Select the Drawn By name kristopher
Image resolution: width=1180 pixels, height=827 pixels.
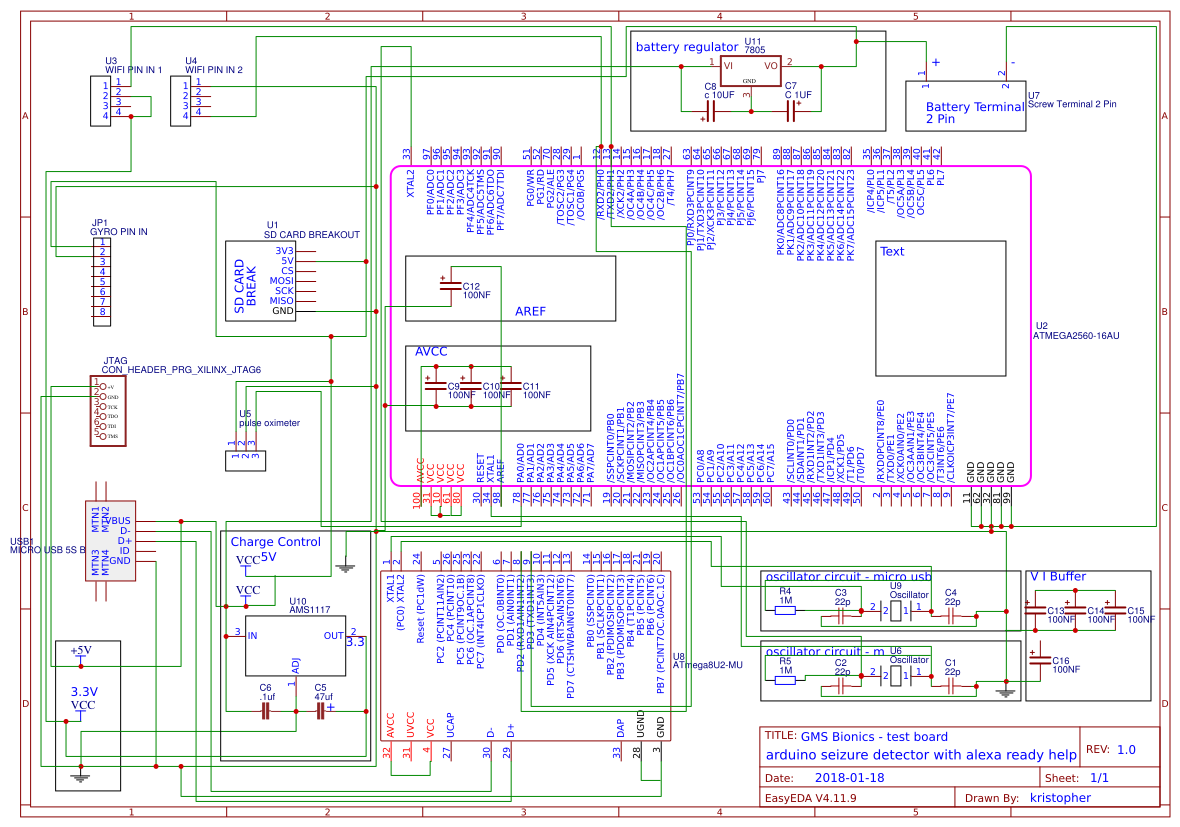[1062, 798]
